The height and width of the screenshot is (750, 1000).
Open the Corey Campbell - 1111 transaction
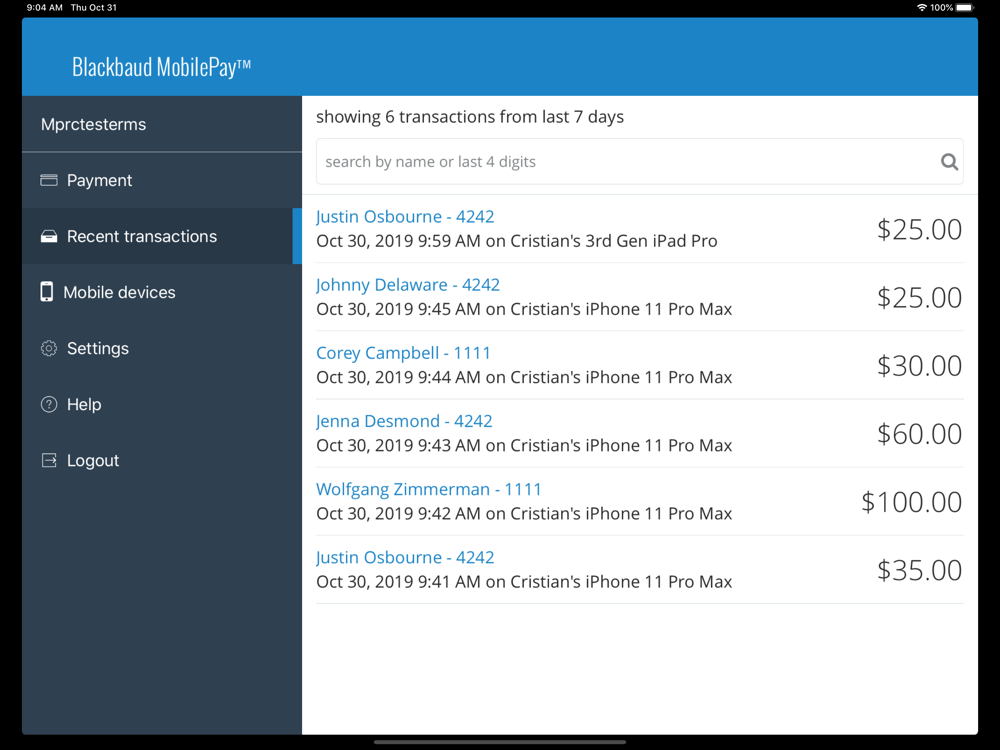(404, 353)
